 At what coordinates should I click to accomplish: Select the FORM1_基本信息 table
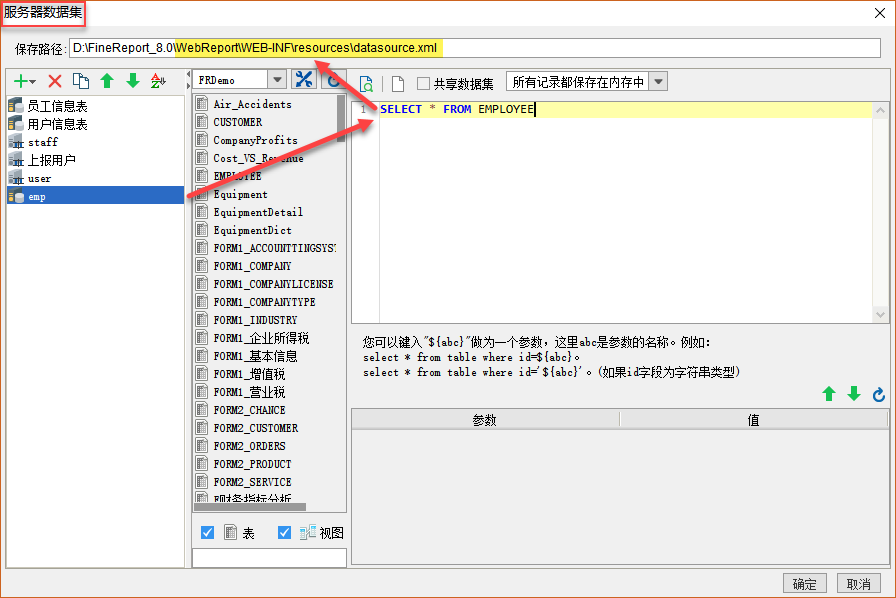point(255,356)
